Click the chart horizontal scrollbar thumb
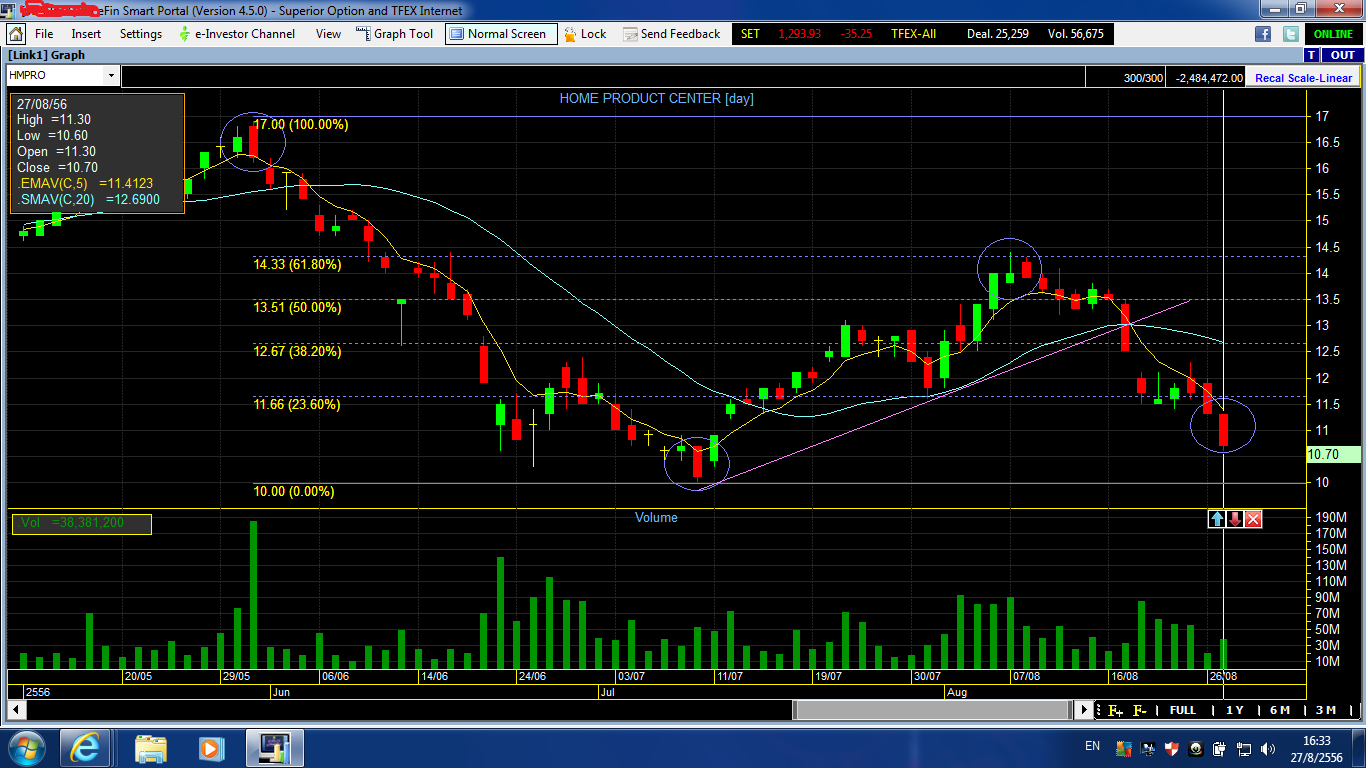The height and width of the screenshot is (770, 1368). [932, 710]
